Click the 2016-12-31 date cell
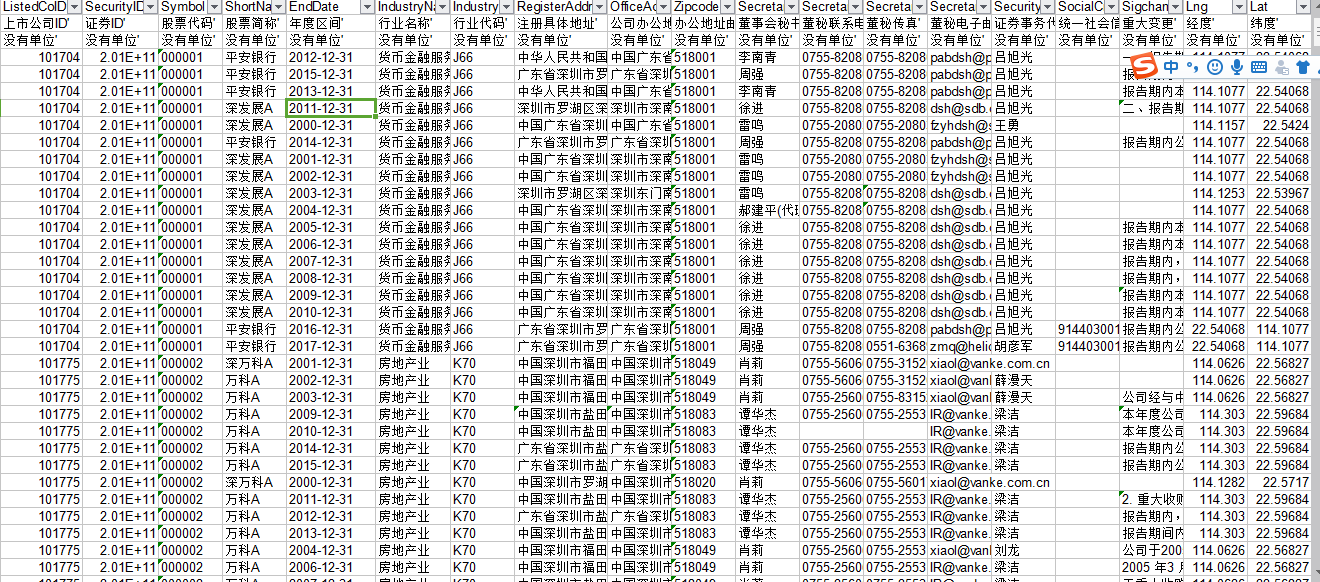Screen dimensions: 1320x582 [332, 329]
